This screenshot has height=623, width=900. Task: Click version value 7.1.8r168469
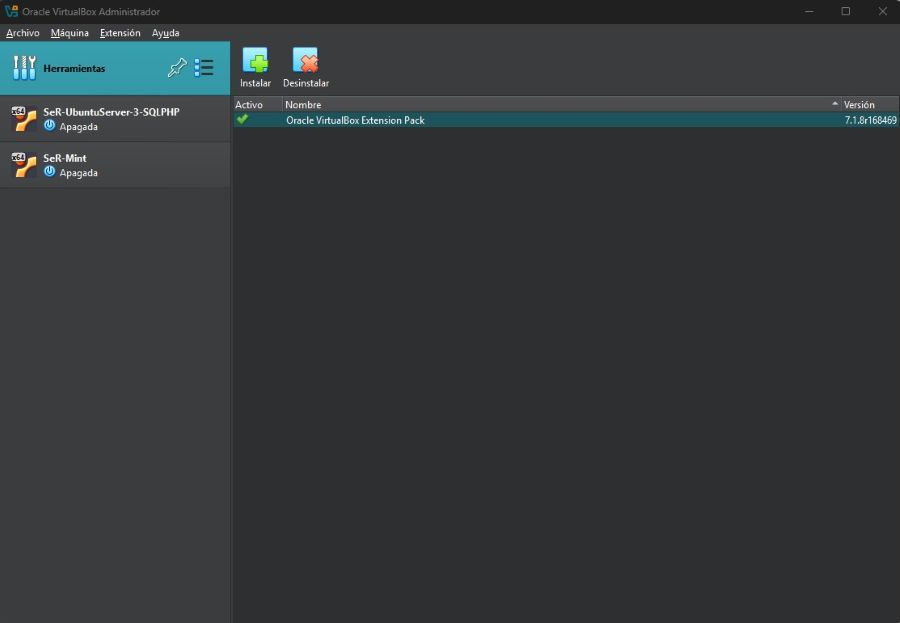870,120
